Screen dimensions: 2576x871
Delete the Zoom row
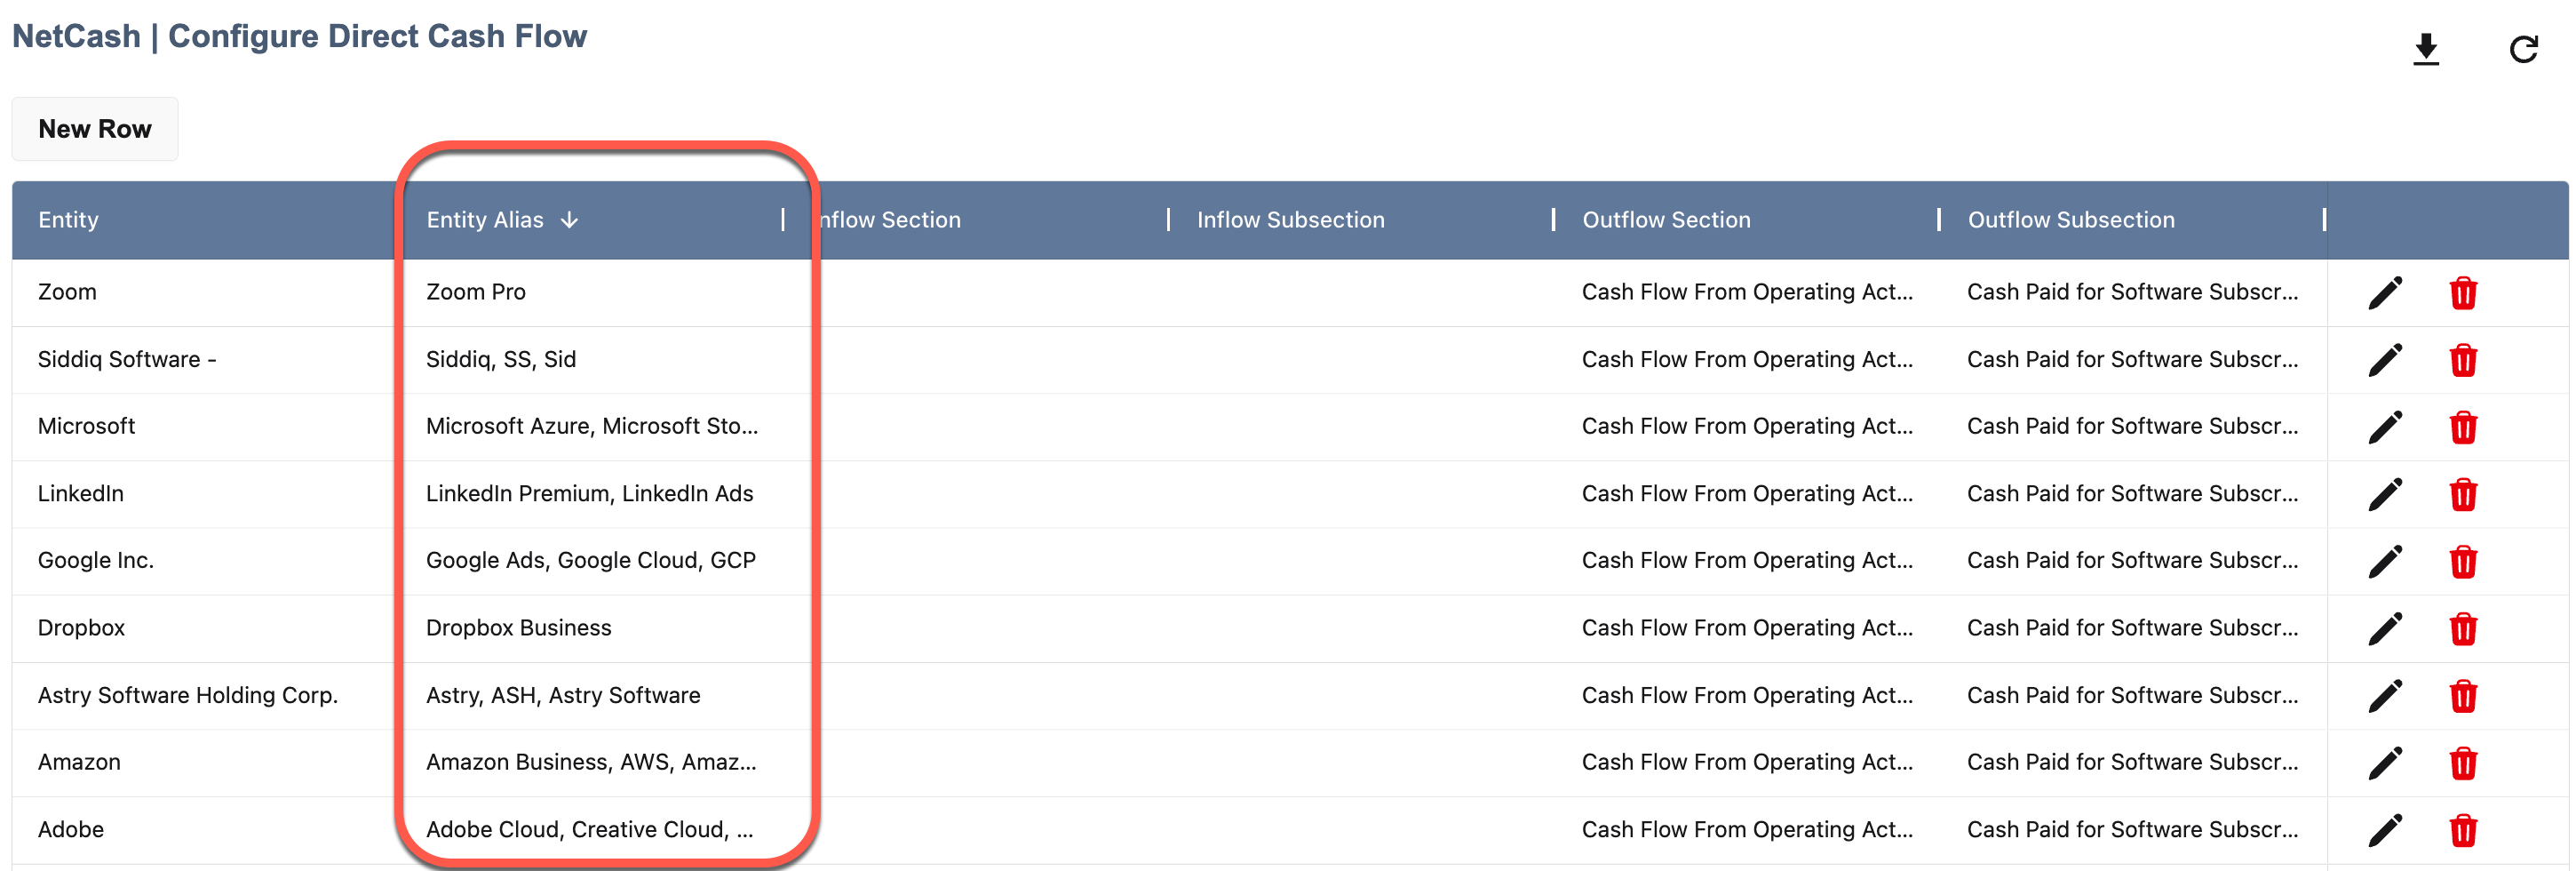click(x=2463, y=293)
